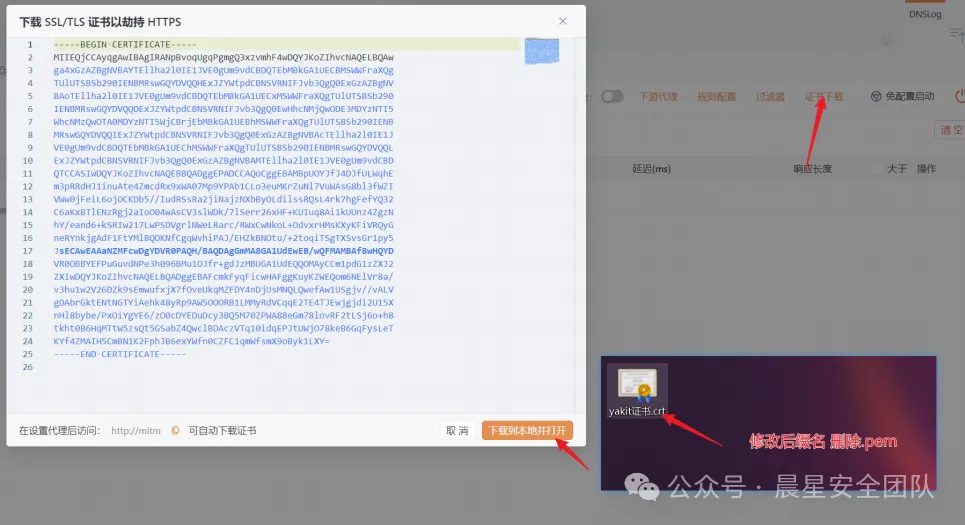Screen dimensions: 965x525
Task: Click the http://mitm address field
Action: tap(137, 431)
